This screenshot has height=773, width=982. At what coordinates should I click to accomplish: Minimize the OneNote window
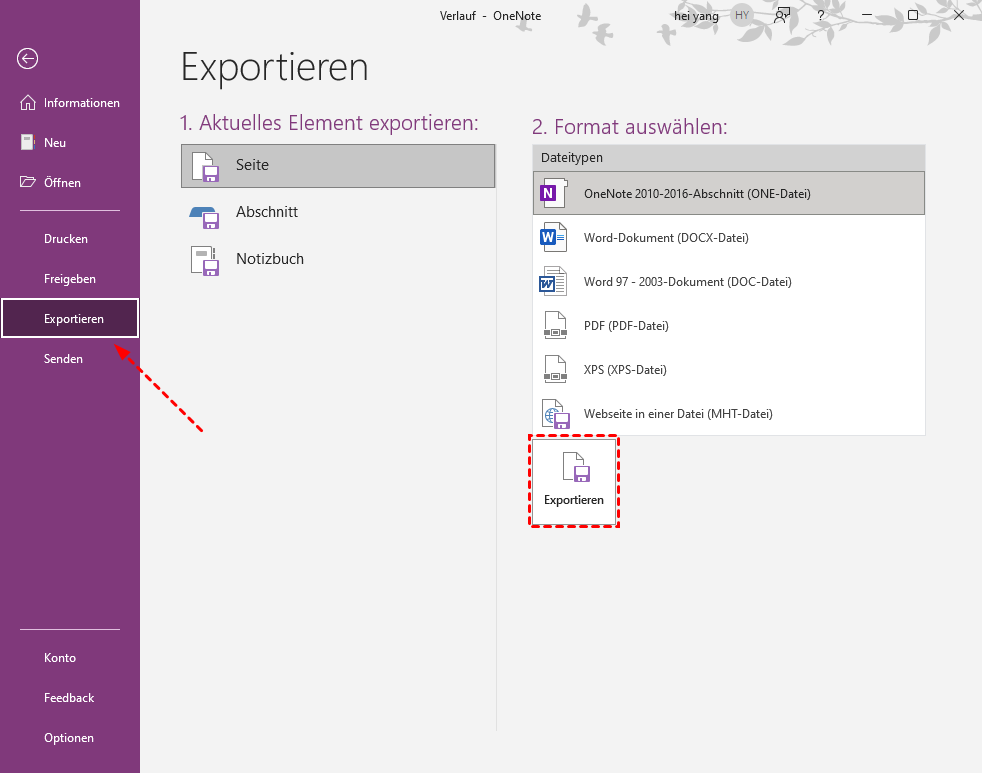pos(867,15)
